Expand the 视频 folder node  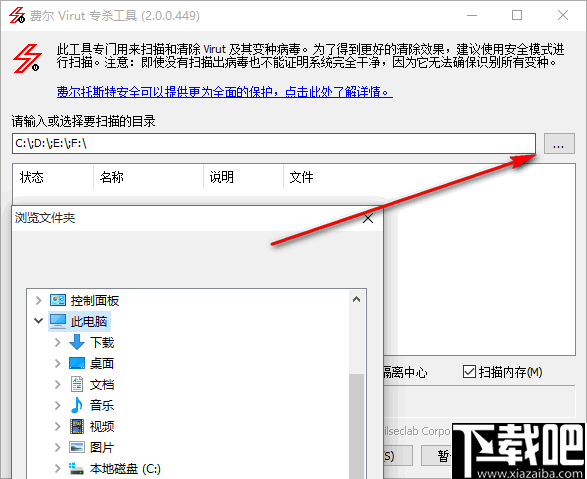tap(57, 426)
